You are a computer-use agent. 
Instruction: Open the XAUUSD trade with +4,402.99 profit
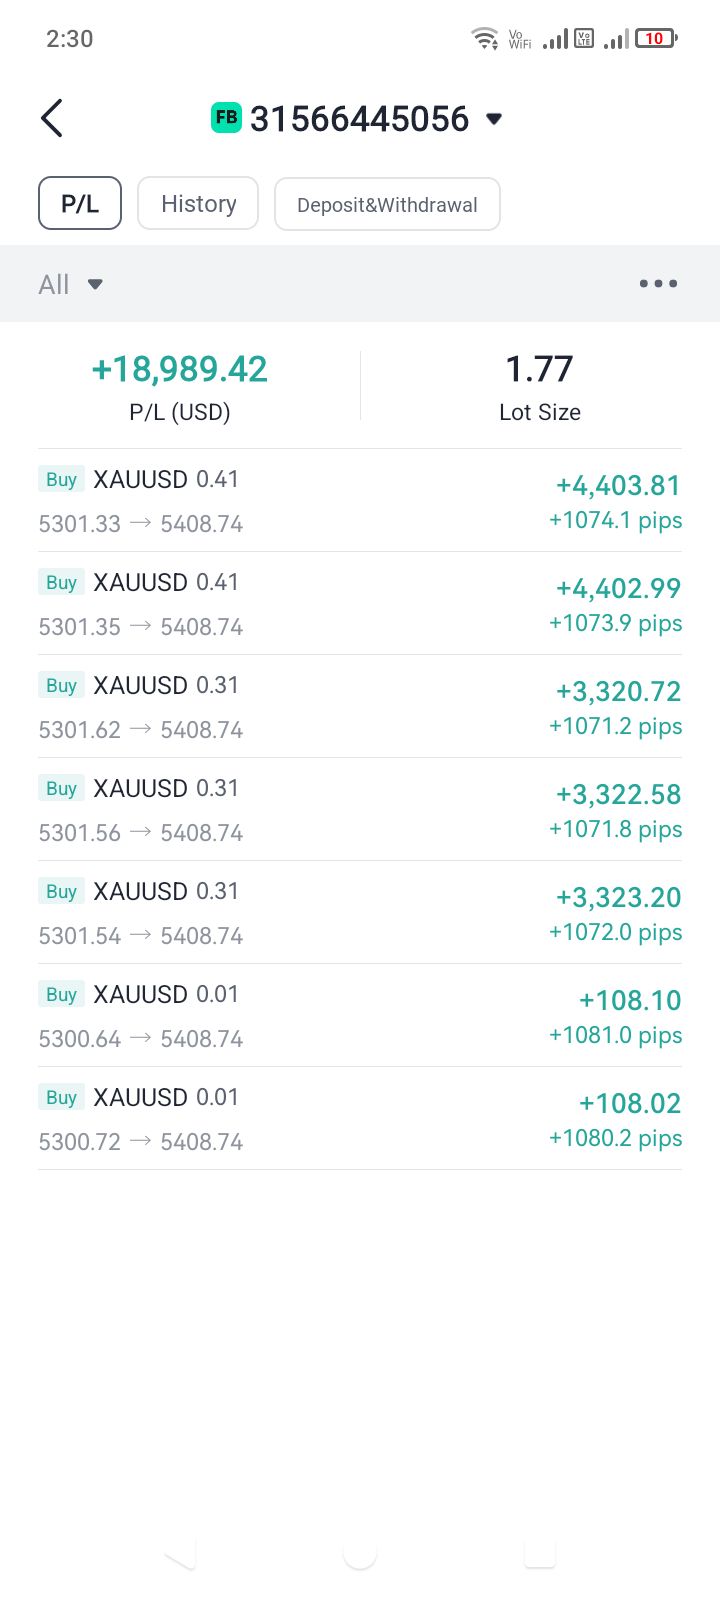(x=360, y=604)
